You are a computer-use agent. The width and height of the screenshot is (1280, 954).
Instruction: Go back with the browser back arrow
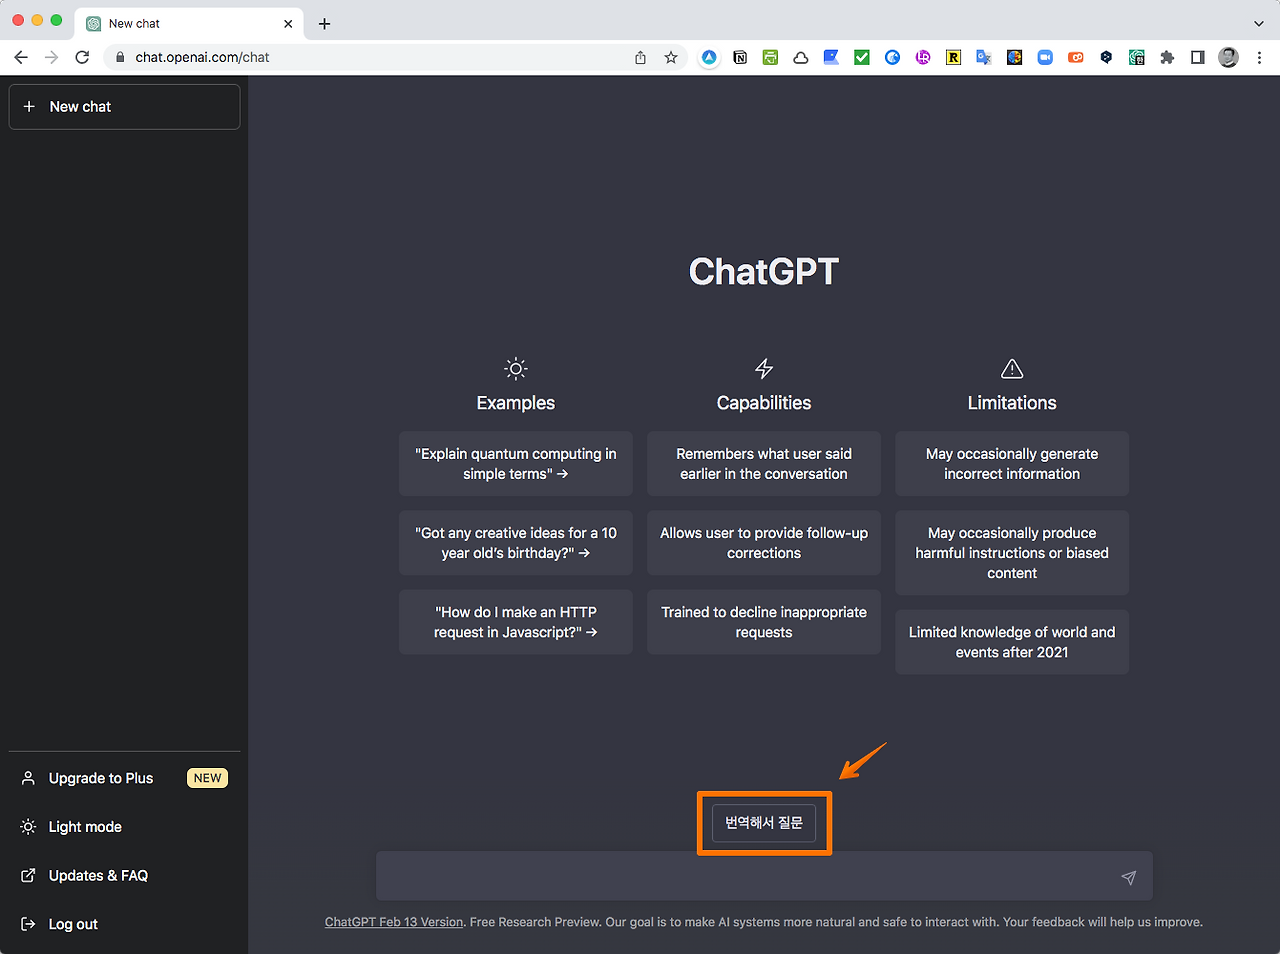[x=21, y=57]
